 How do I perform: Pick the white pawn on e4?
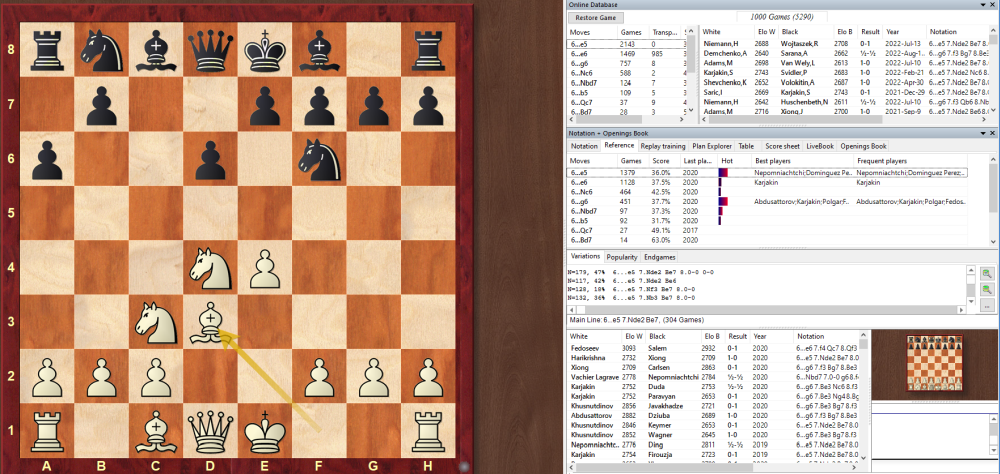(265, 270)
